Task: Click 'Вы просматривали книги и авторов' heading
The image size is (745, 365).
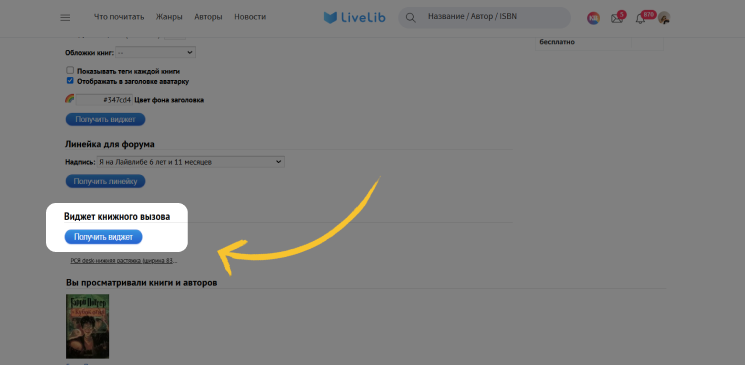Action: (142, 283)
